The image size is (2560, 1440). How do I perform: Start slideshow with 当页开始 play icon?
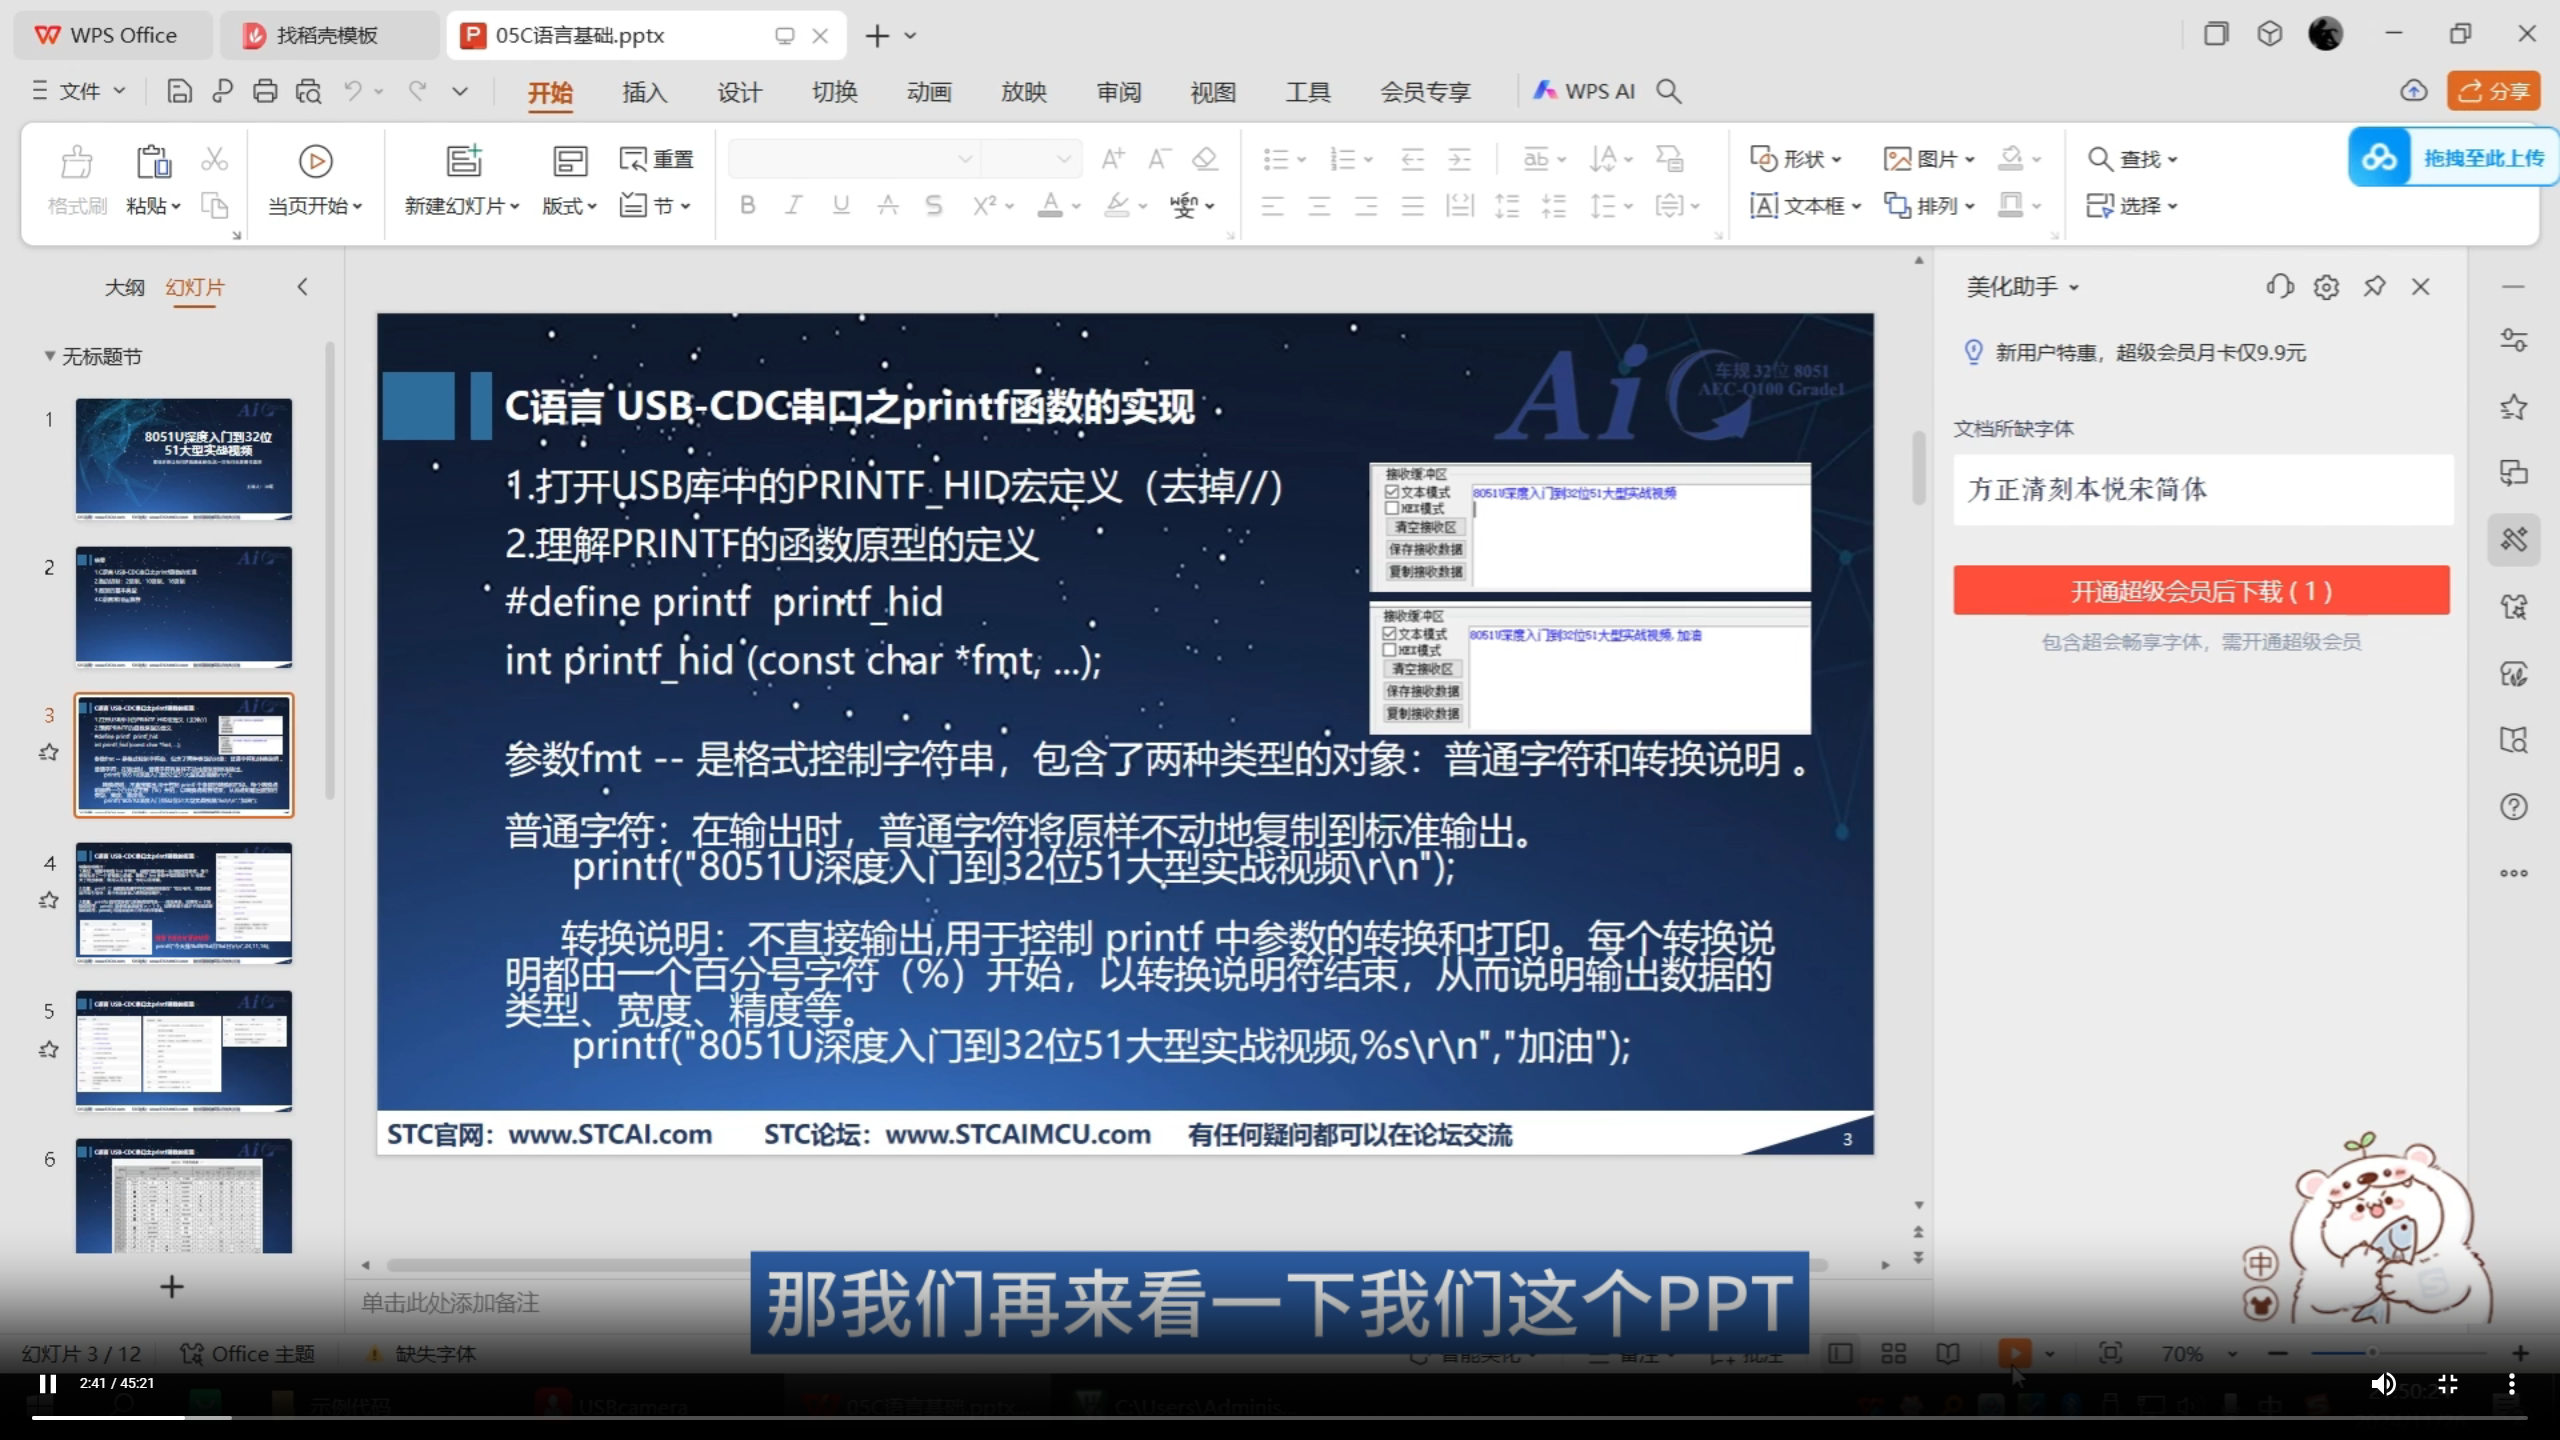(315, 161)
